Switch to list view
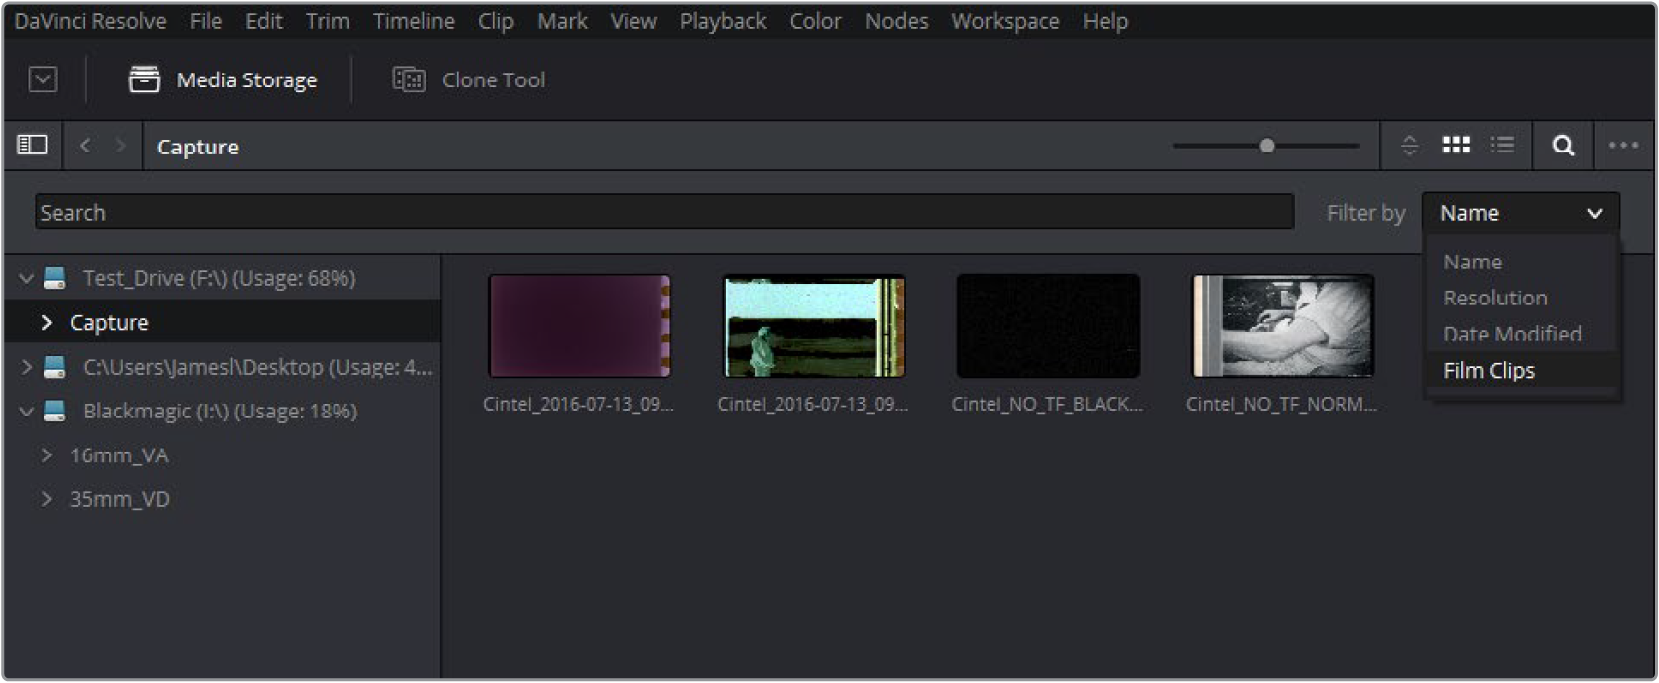 [x=1502, y=145]
